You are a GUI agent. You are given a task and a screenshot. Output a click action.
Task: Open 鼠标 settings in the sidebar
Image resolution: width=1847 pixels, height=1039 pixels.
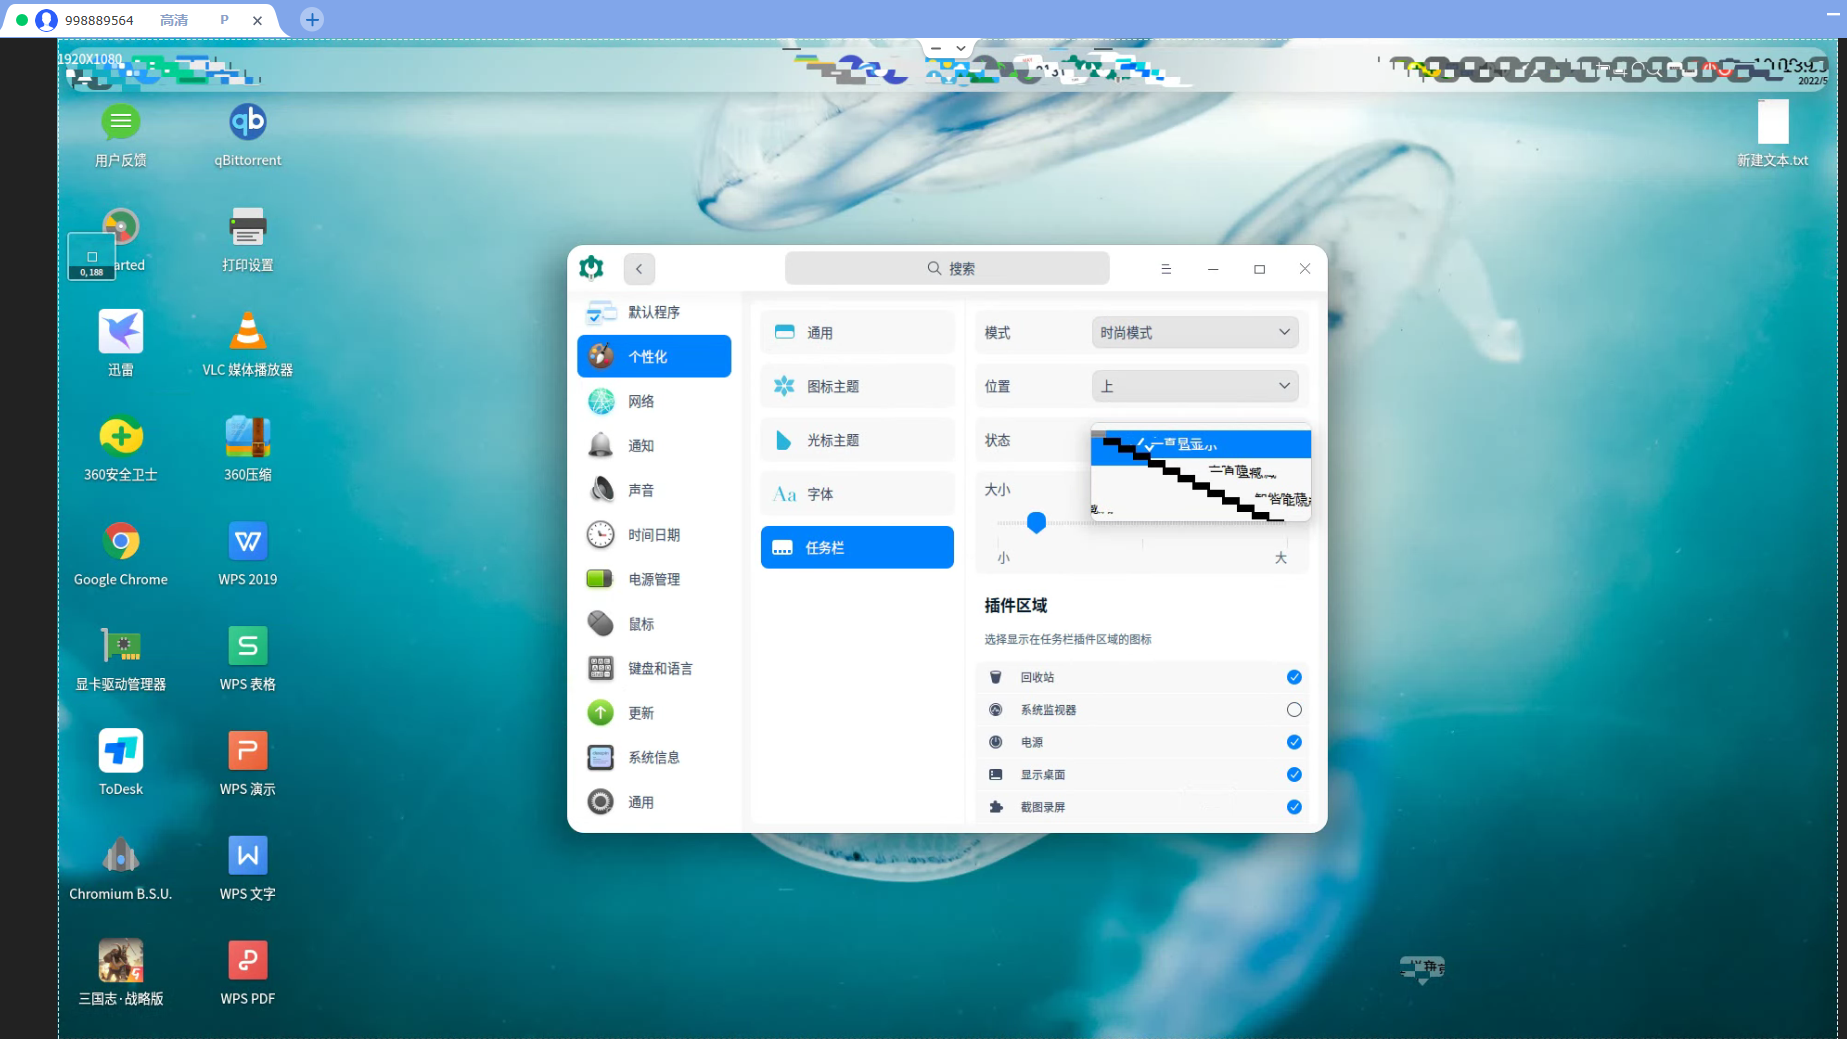pos(654,624)
